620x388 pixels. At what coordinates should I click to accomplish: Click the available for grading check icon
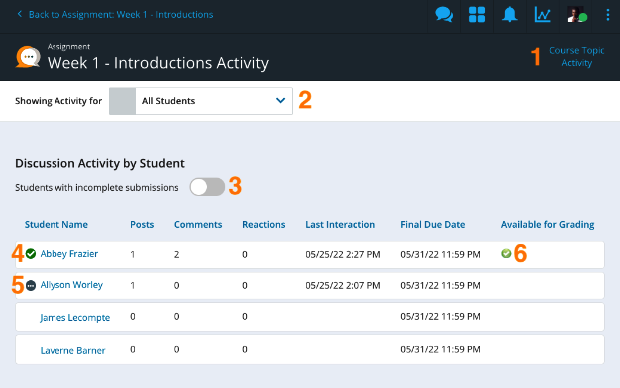point(506,253)
